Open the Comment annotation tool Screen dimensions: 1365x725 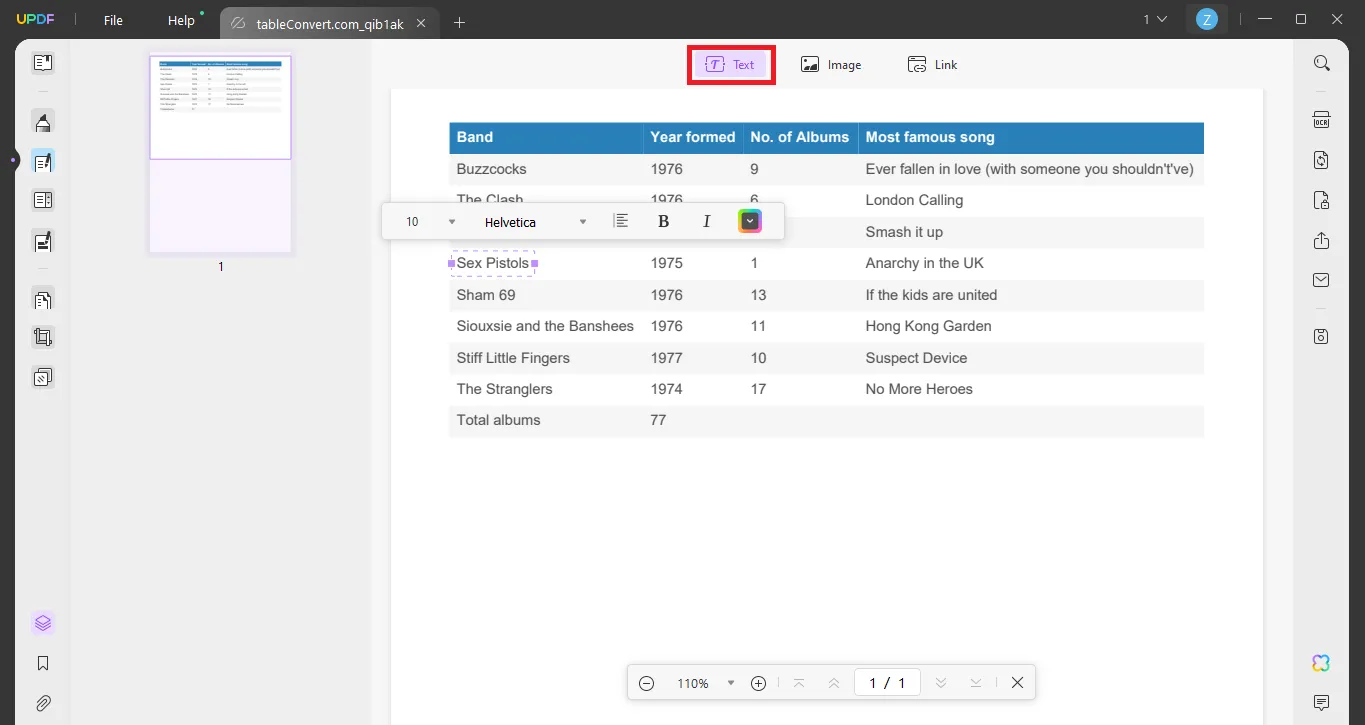[x=42, y=121]
